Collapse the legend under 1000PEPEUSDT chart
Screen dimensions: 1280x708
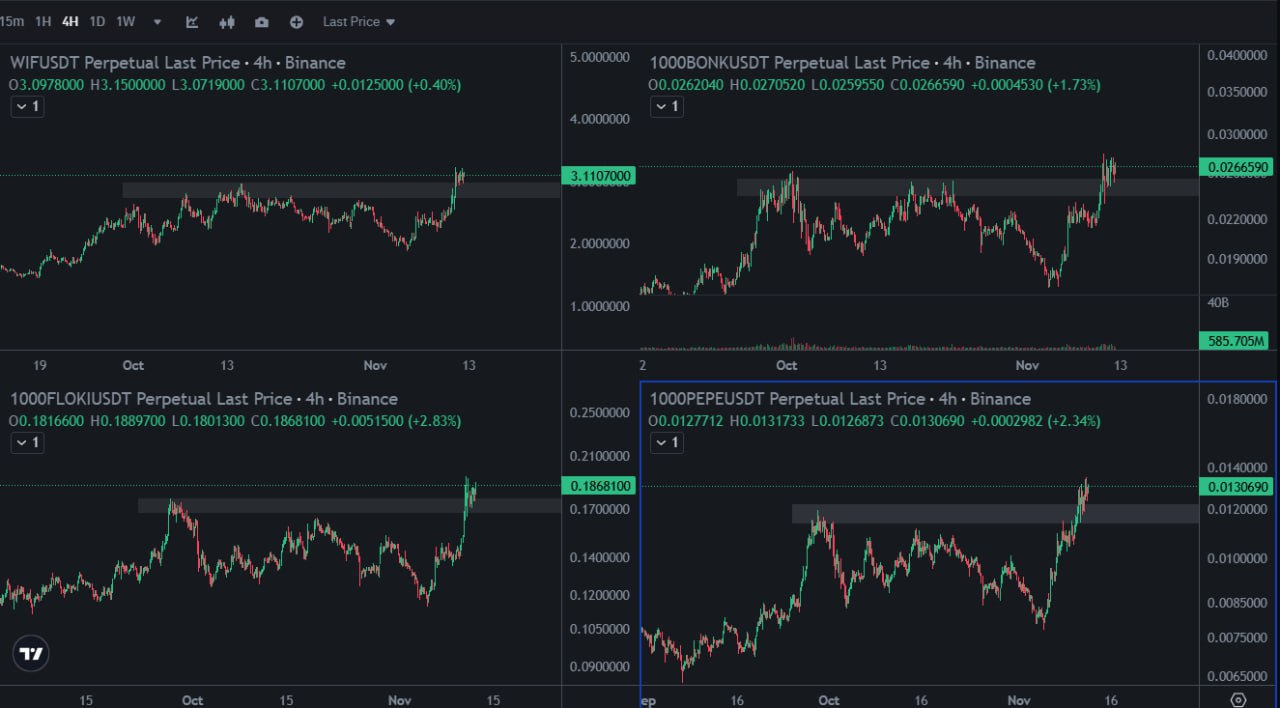[666, 442]
